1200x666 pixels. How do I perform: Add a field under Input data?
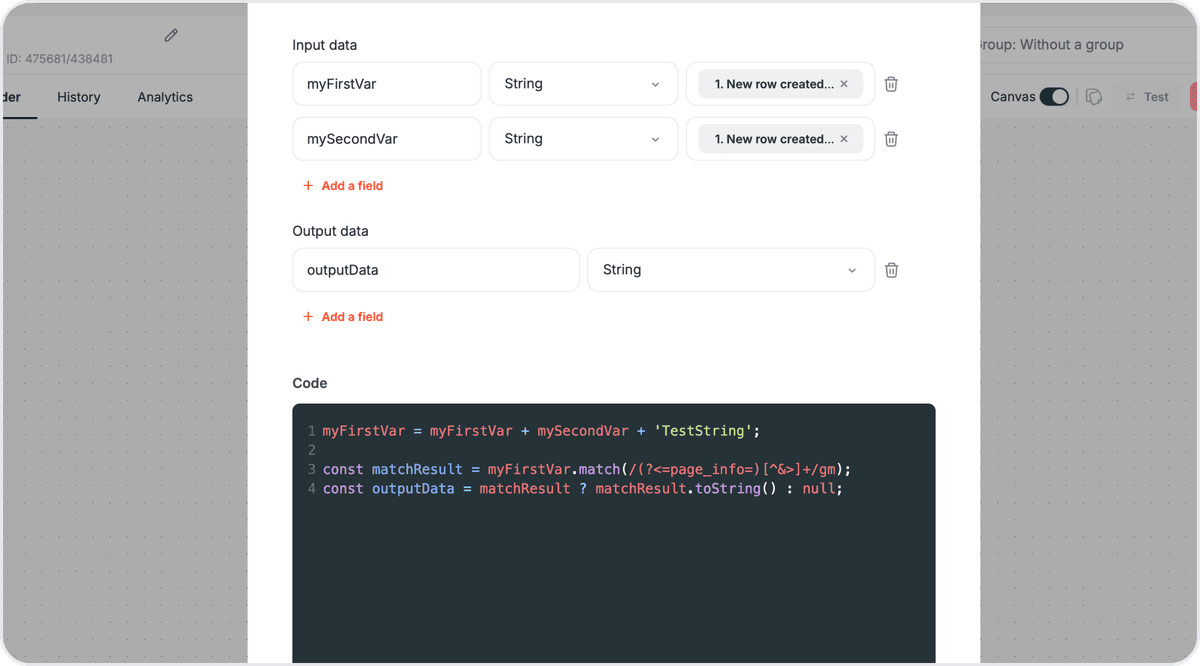pos(343,186)
